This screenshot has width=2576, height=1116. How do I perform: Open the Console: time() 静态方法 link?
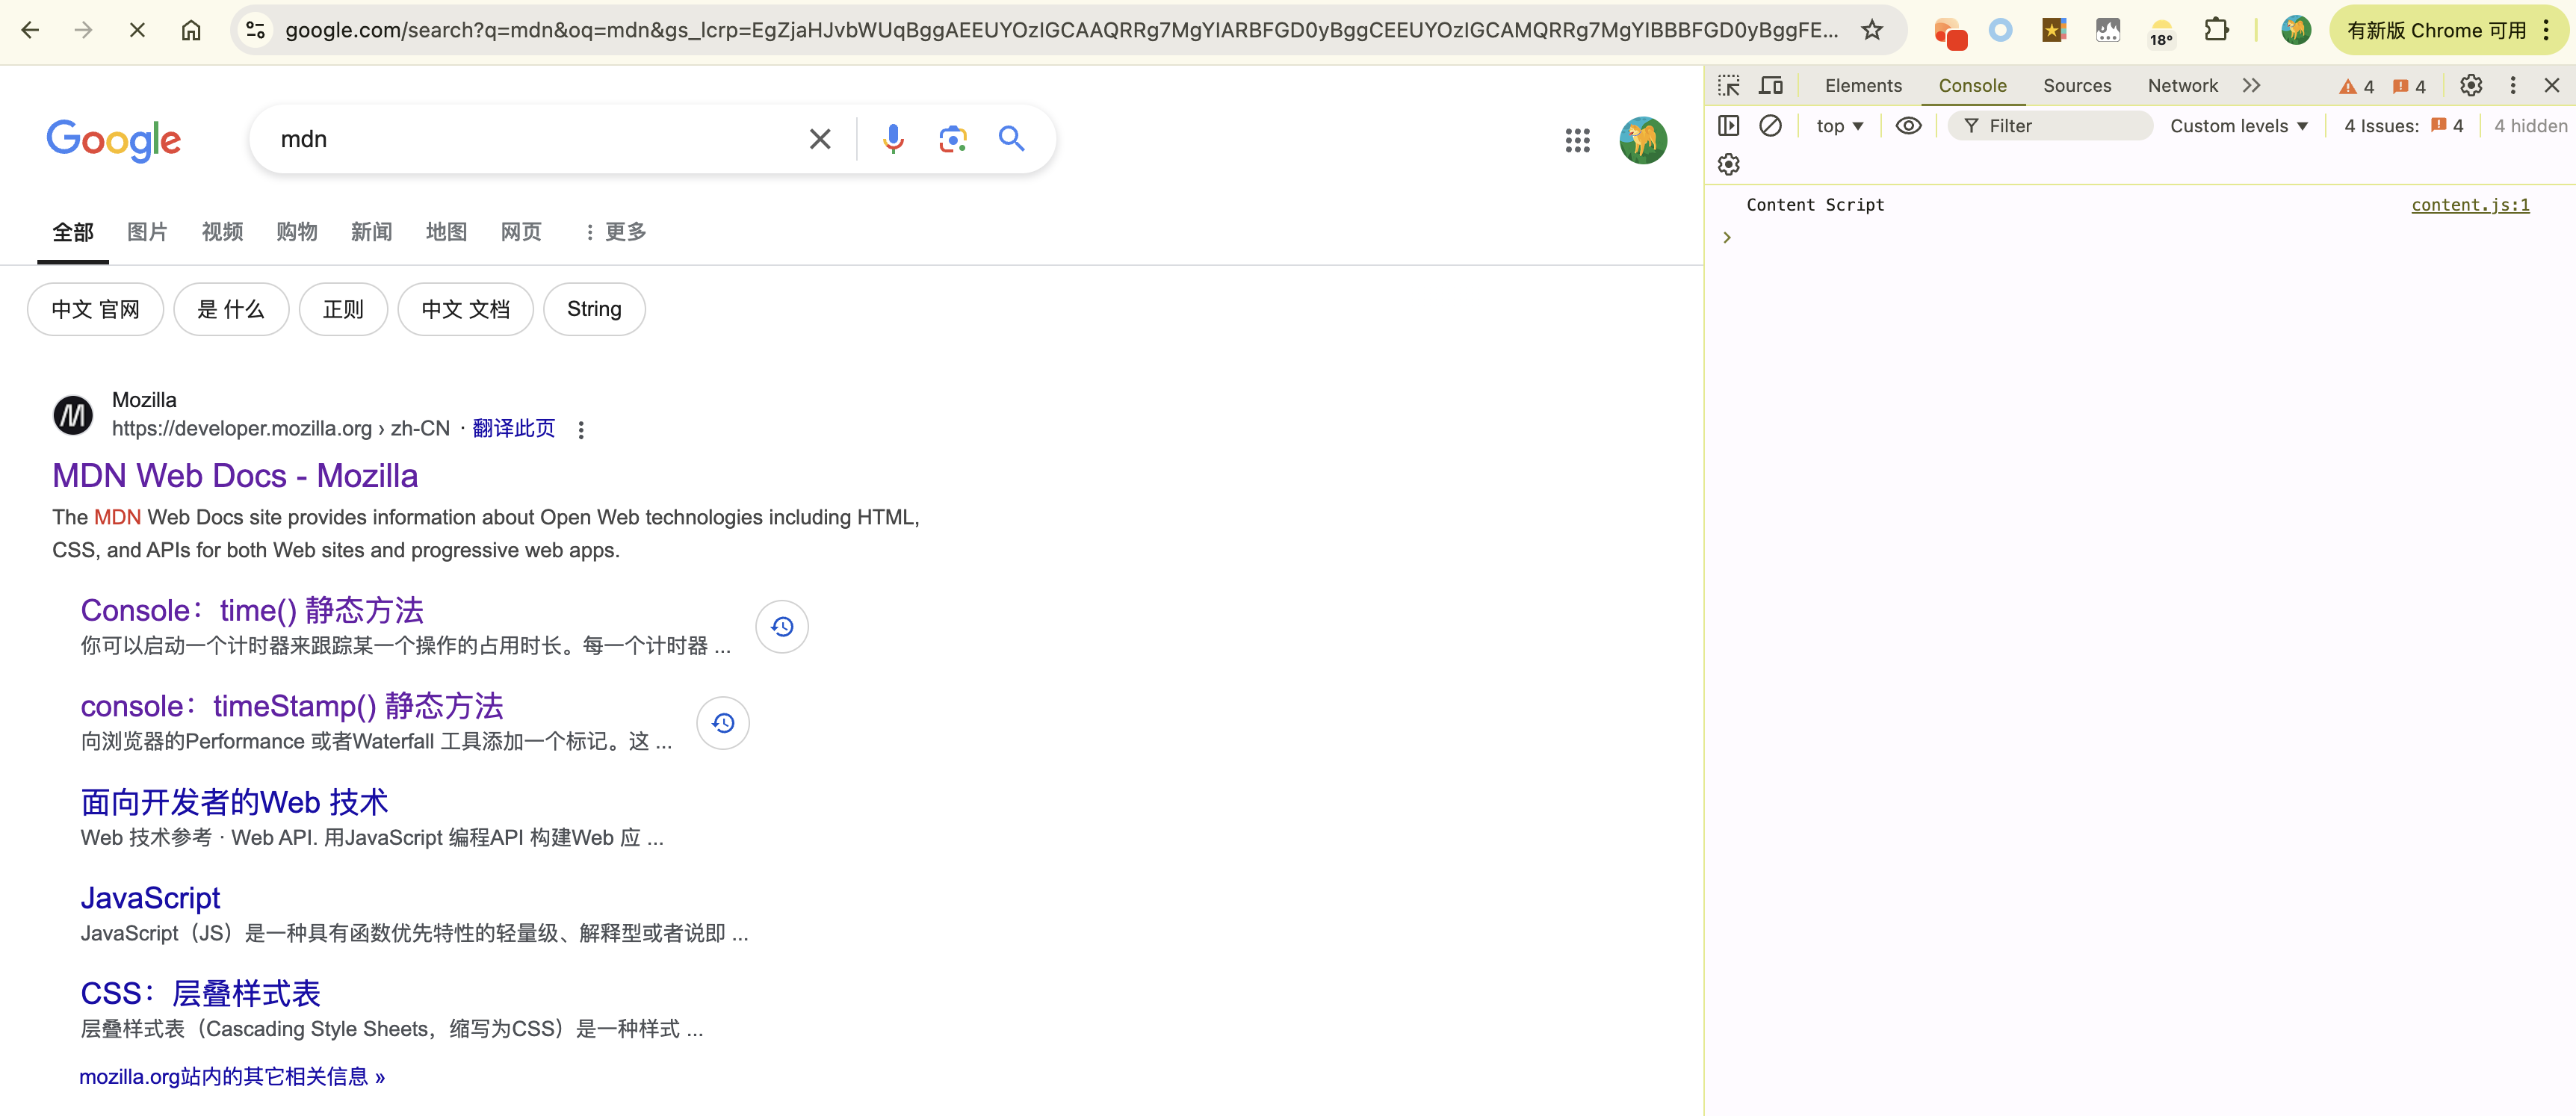click(x=252, y=610)
